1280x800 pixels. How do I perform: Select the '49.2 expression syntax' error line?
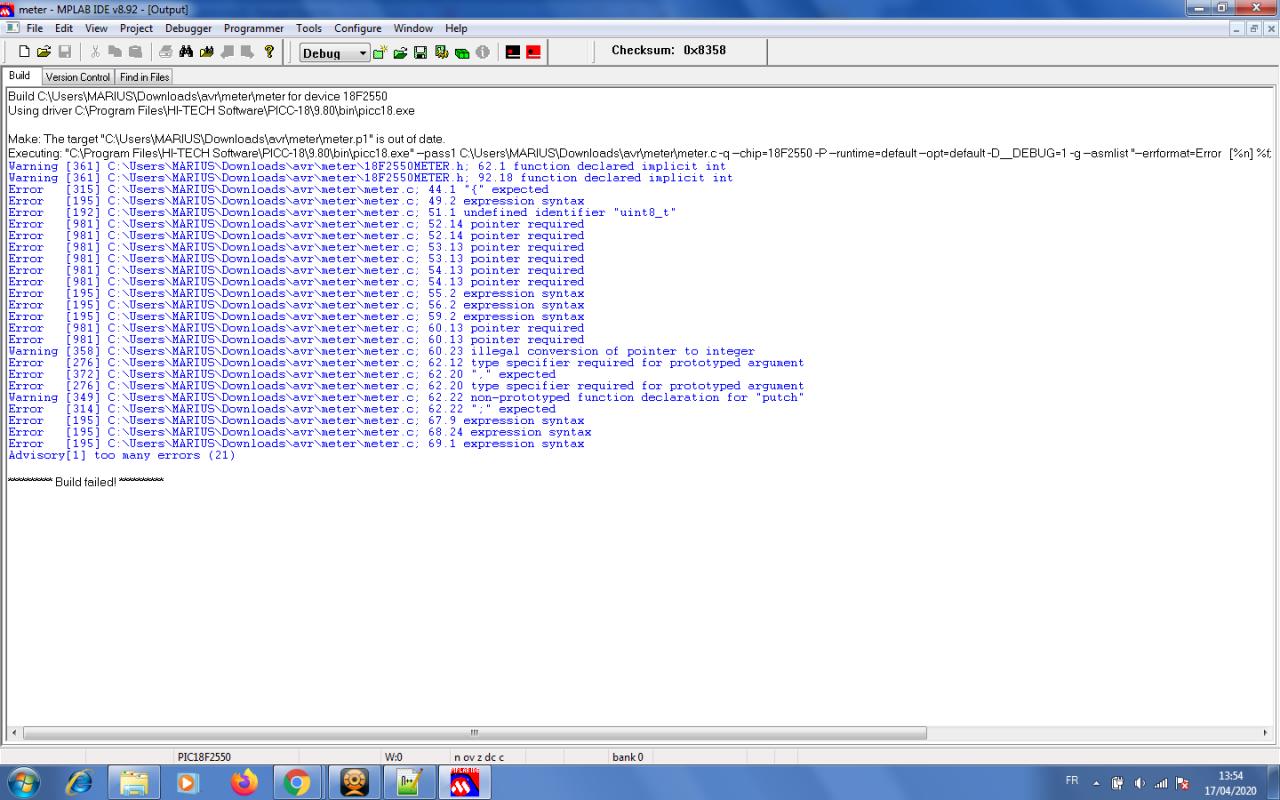tap(296, 201)
